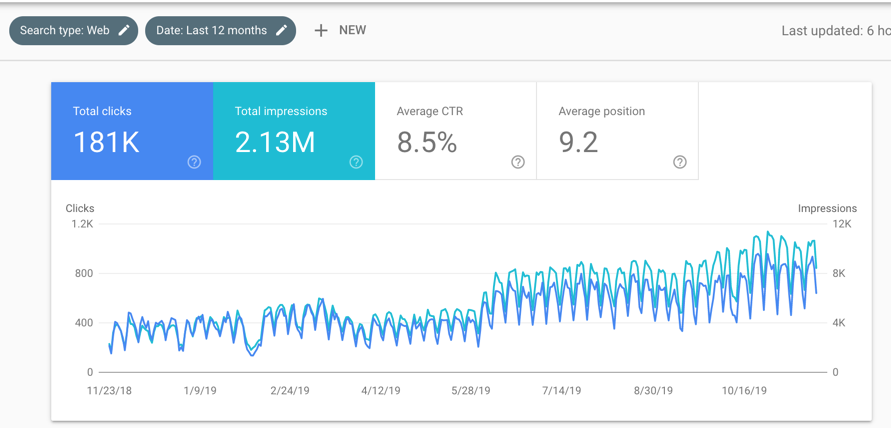
Task: Open the Search type: Web filter chip
Action: coord(65,30)
